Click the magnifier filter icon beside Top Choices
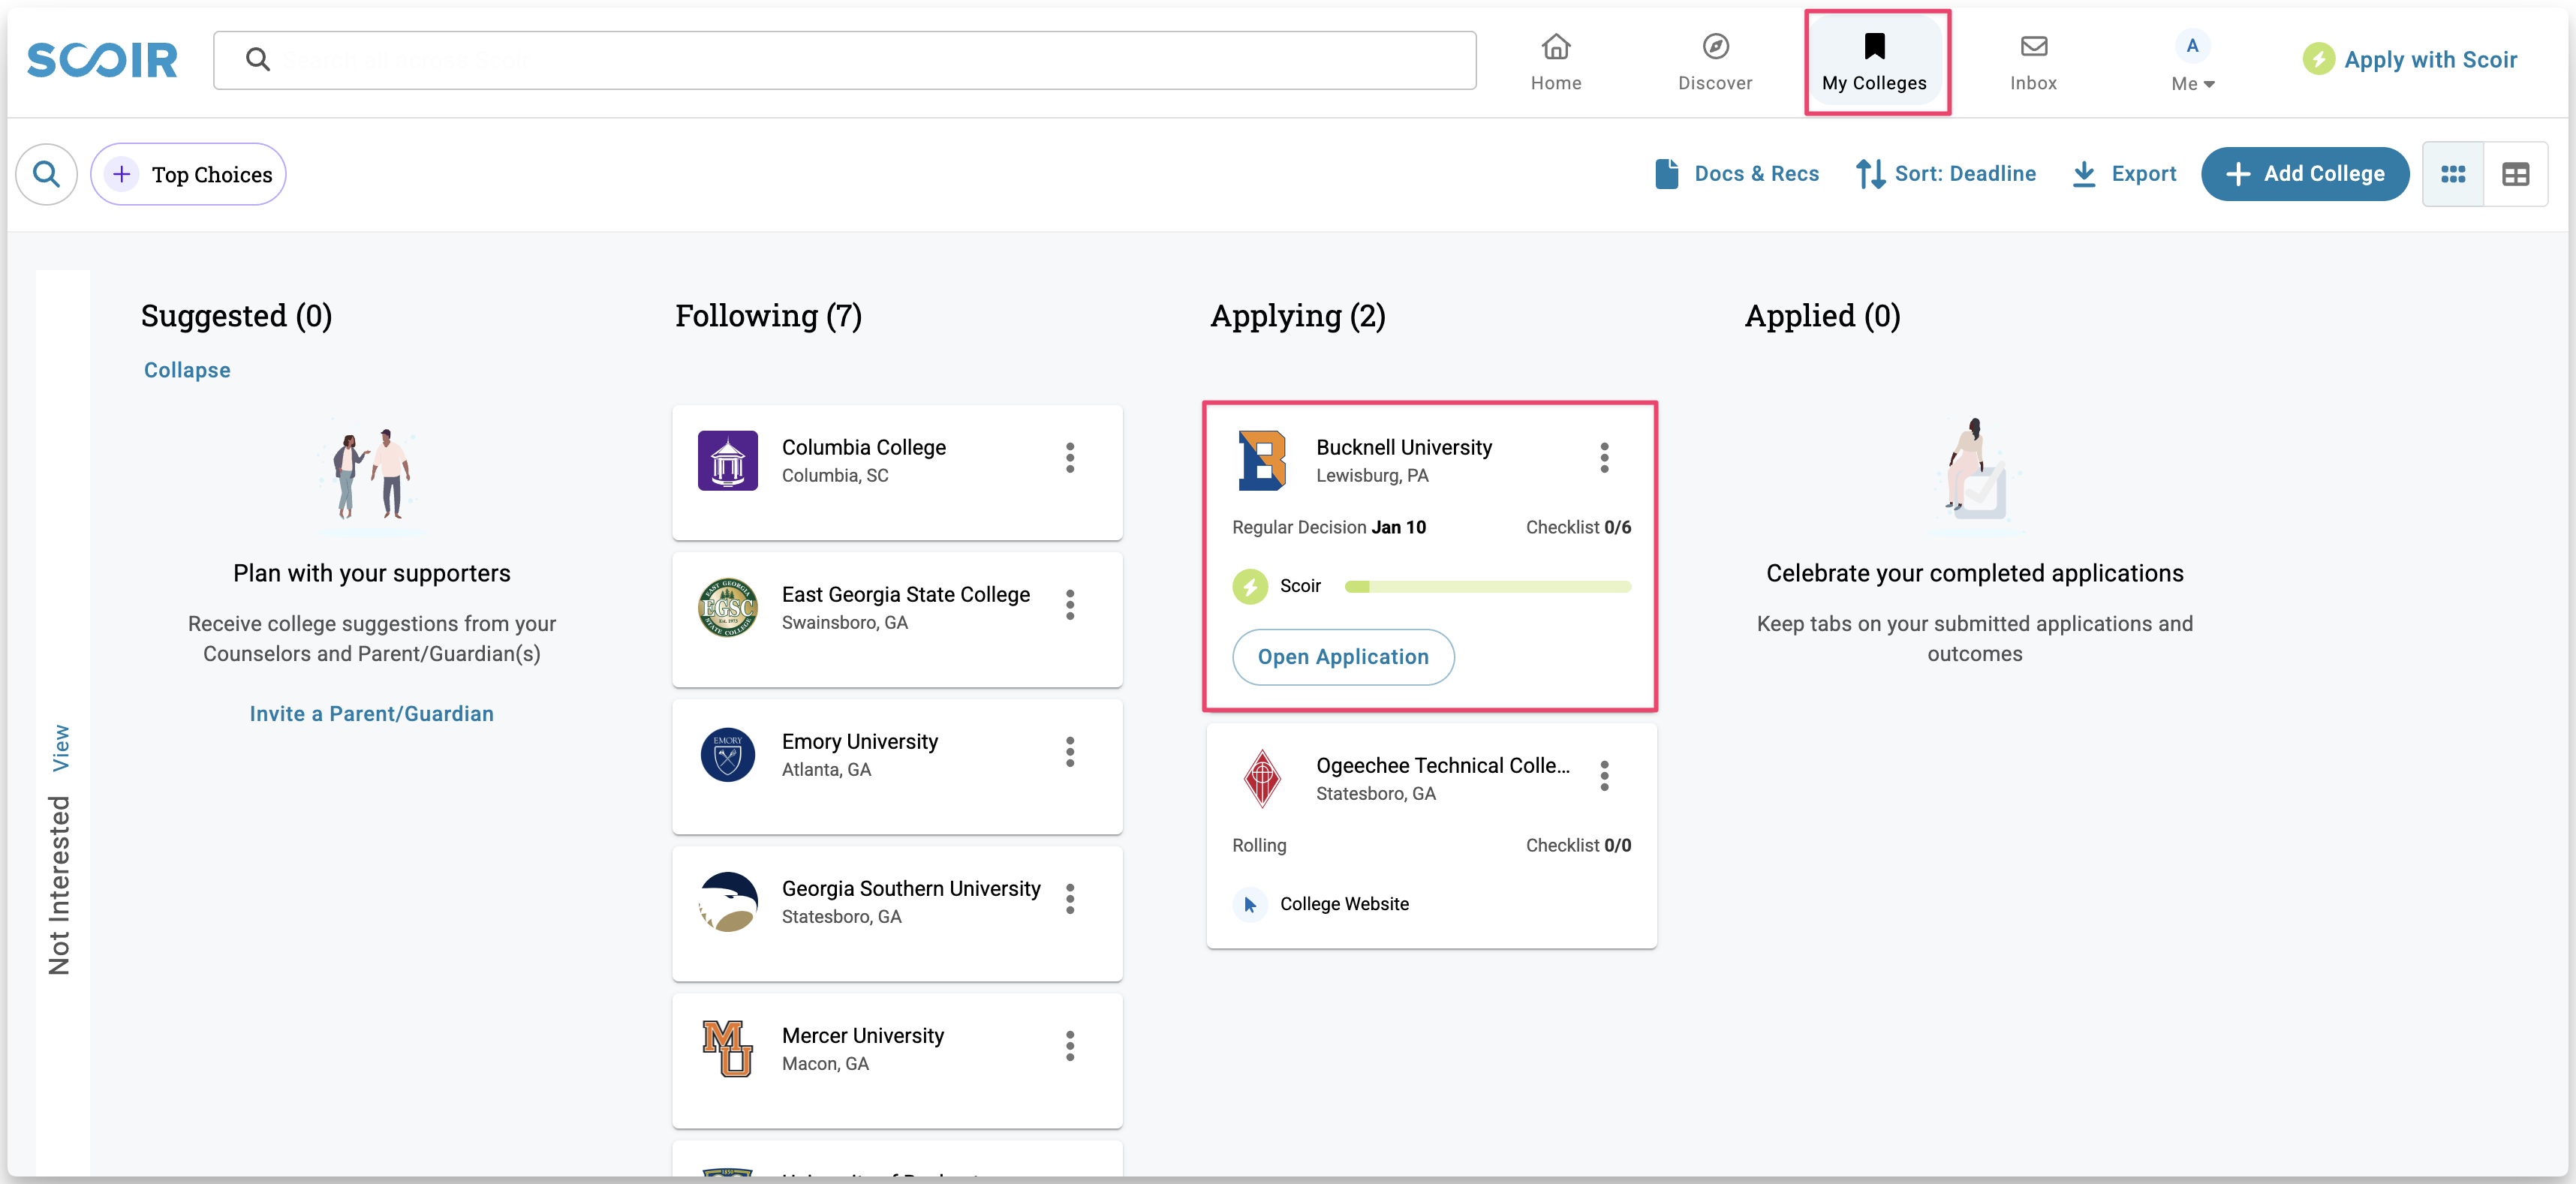This screenshot has height=1184, width=2576. coord(46,174)
